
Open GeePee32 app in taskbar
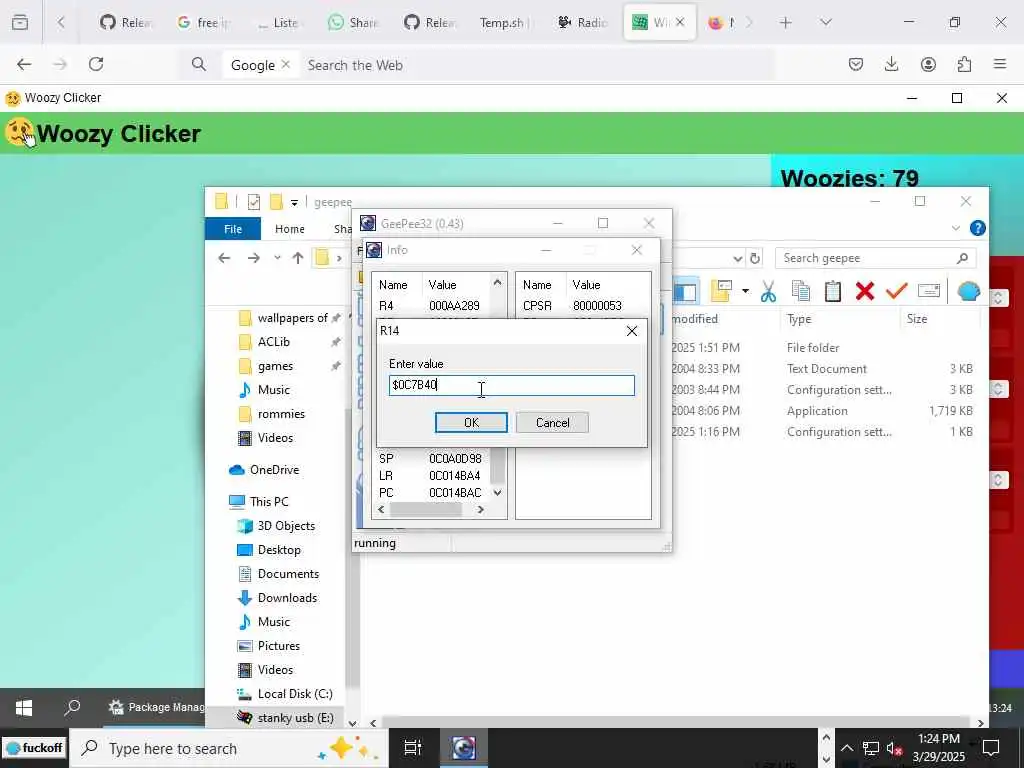pos(464,748)
